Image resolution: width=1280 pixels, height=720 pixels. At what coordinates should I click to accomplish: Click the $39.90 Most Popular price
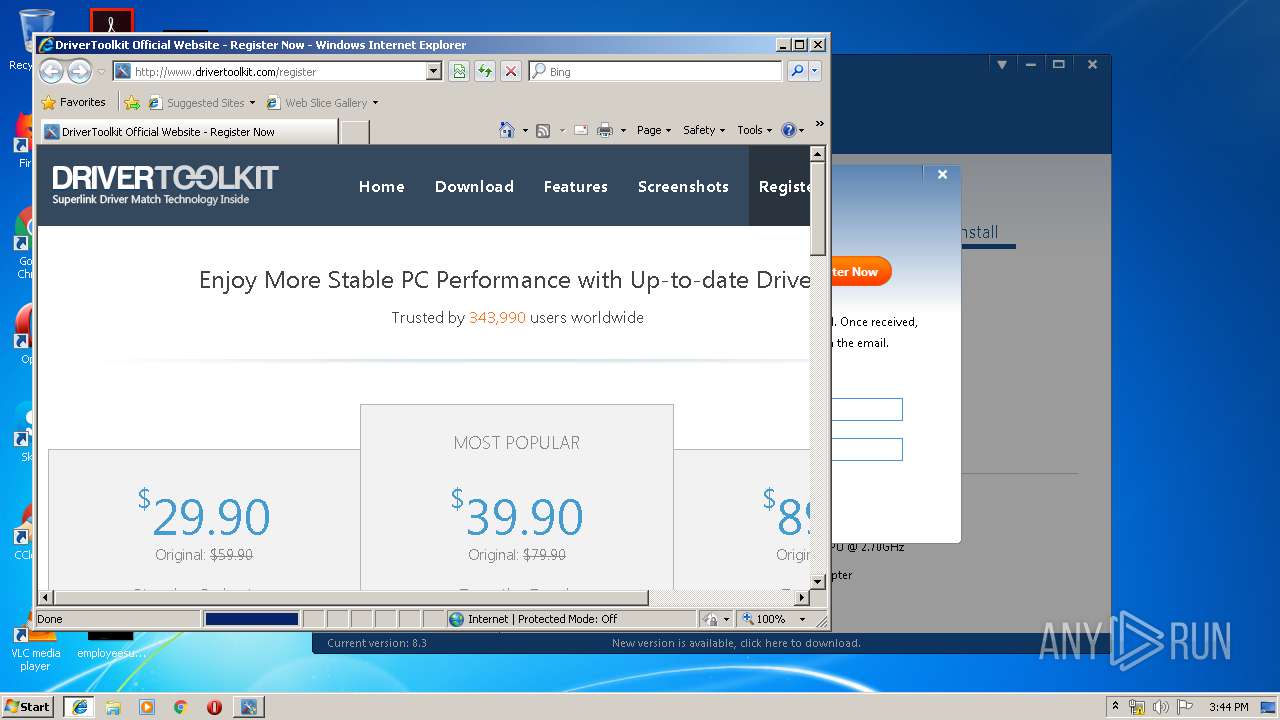(x=517, y=513)
